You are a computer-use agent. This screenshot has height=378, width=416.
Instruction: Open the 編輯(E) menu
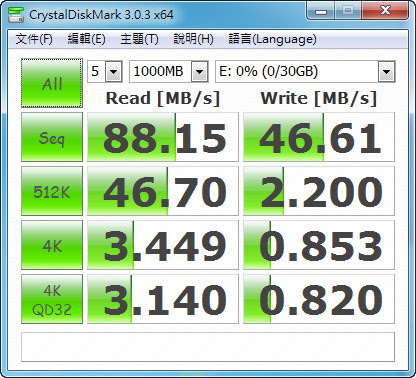pos(86,39)
